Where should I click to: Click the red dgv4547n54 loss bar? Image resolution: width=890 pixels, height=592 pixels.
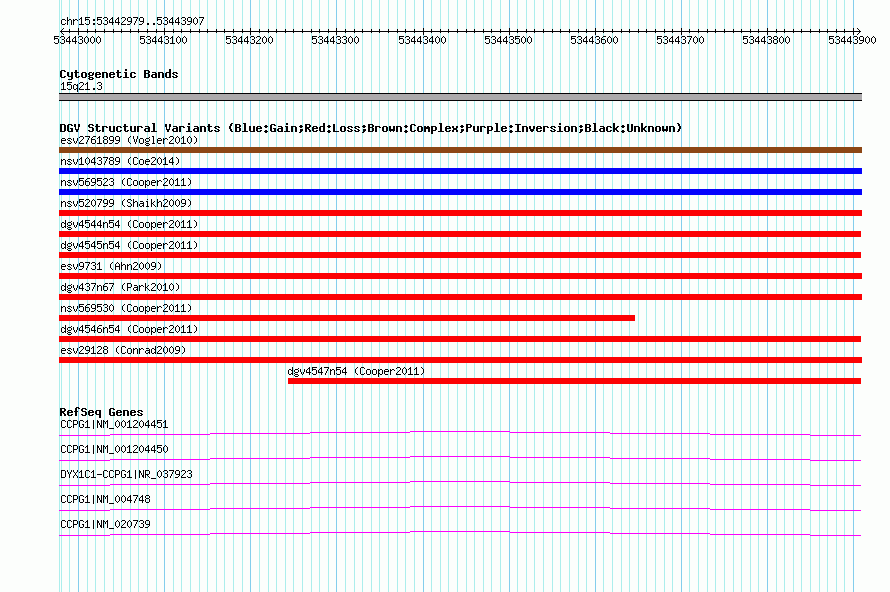574,381
